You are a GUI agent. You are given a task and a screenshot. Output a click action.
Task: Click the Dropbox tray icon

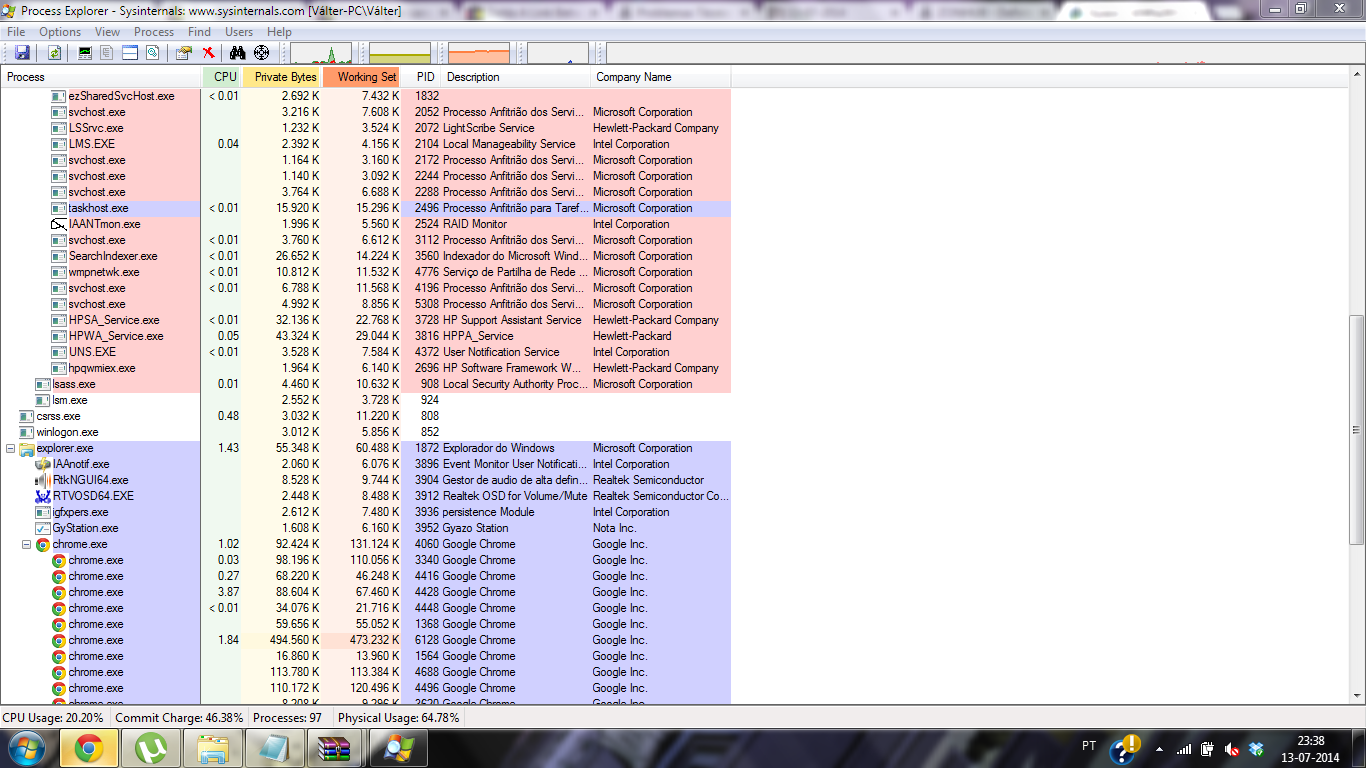[x=1257, y=749]
